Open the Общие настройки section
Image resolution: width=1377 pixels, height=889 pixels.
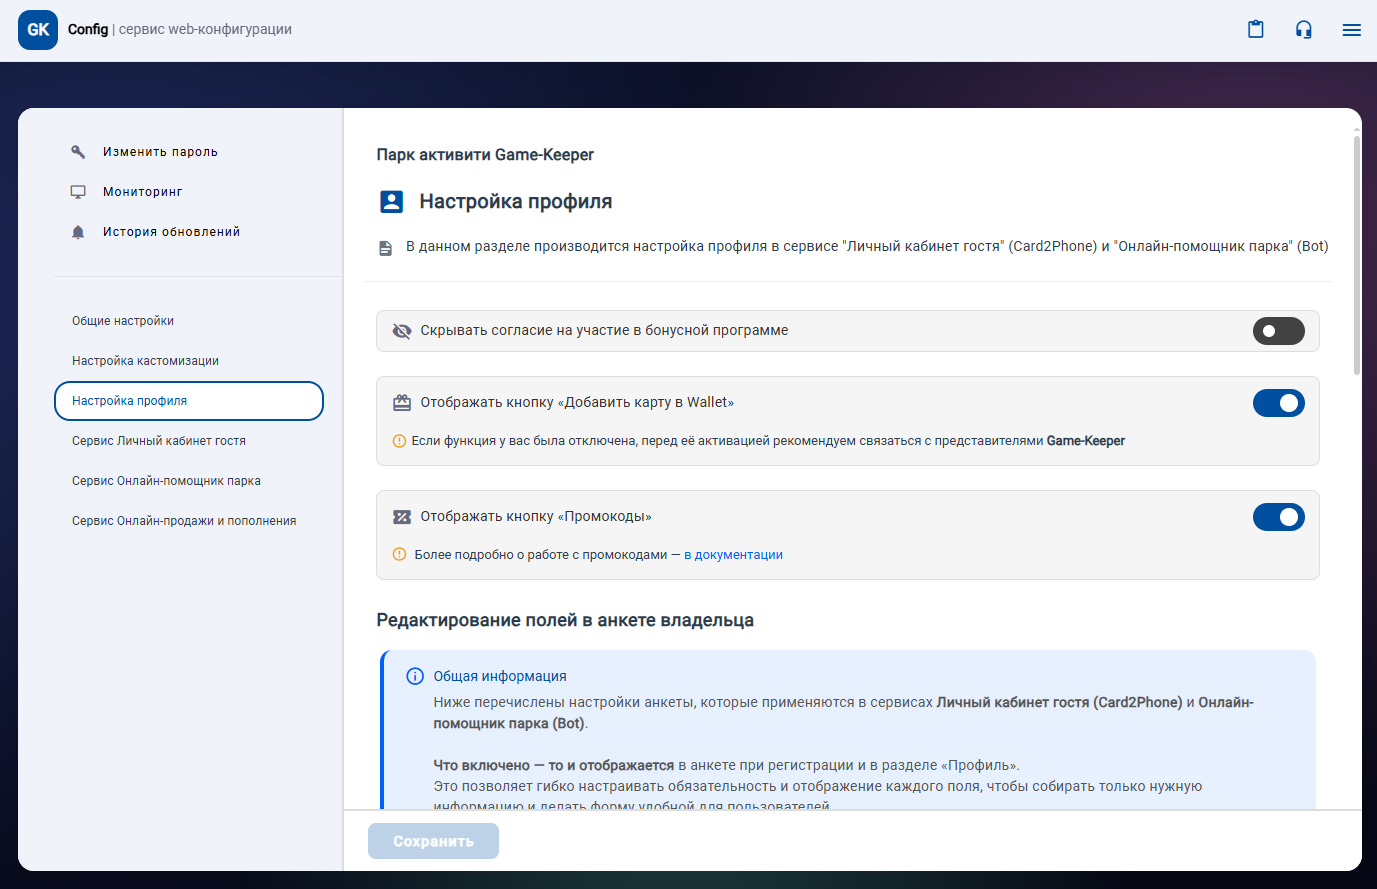[123, 321]
